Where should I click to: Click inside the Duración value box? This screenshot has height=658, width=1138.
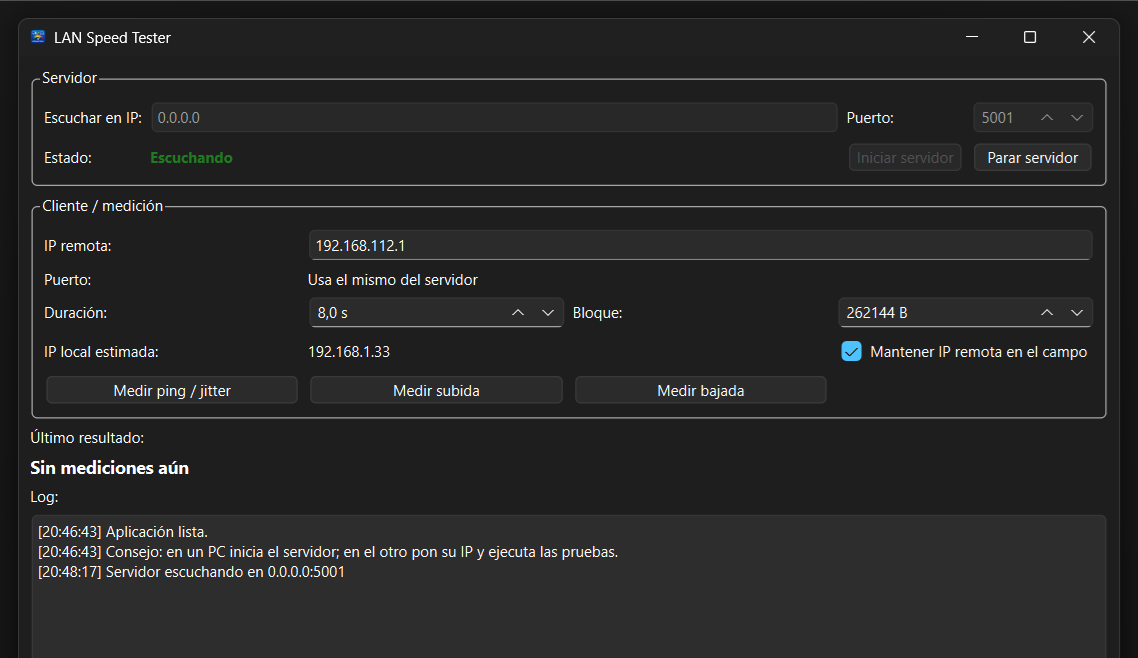[405, 313]
